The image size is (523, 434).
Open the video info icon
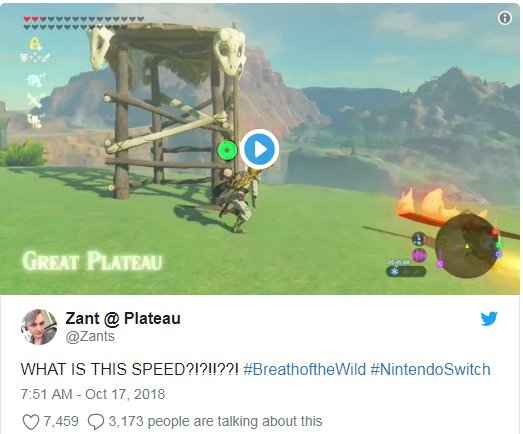(x=505, y=18)
